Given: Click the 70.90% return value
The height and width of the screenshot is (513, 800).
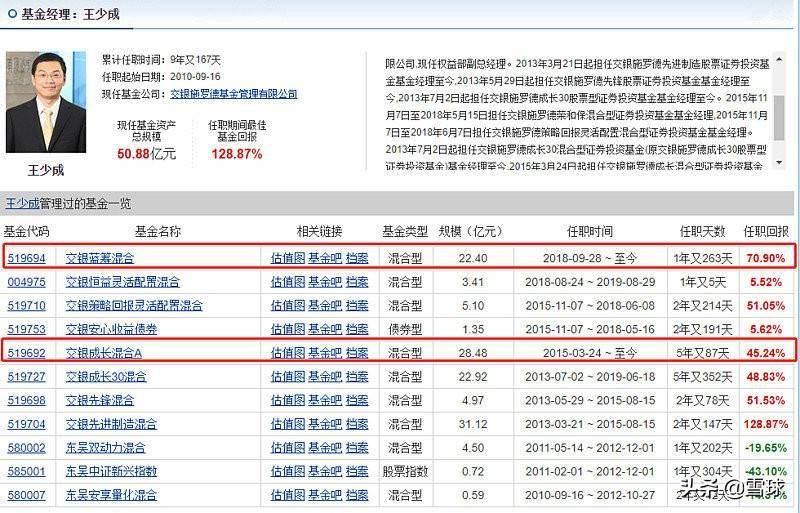Looking at the screenshot, I should pos(766,258).
